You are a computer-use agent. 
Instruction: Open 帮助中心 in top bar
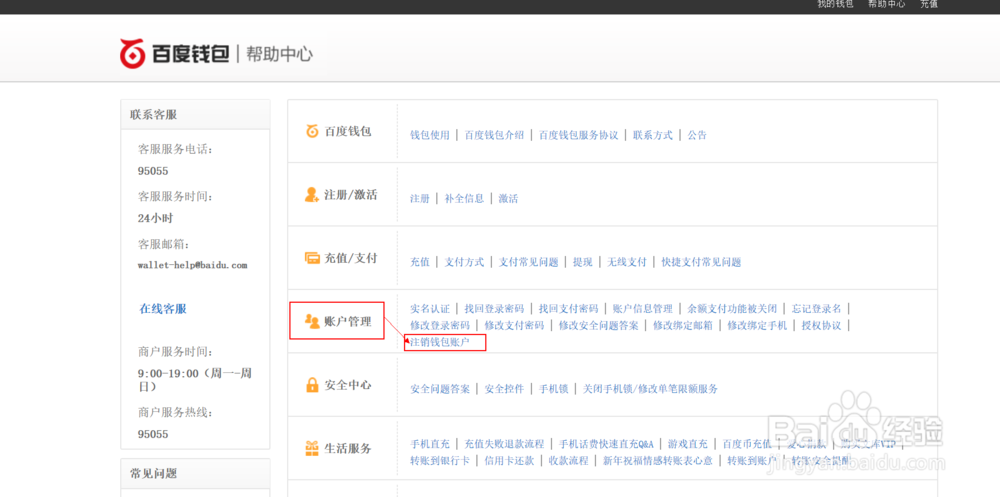886,4
